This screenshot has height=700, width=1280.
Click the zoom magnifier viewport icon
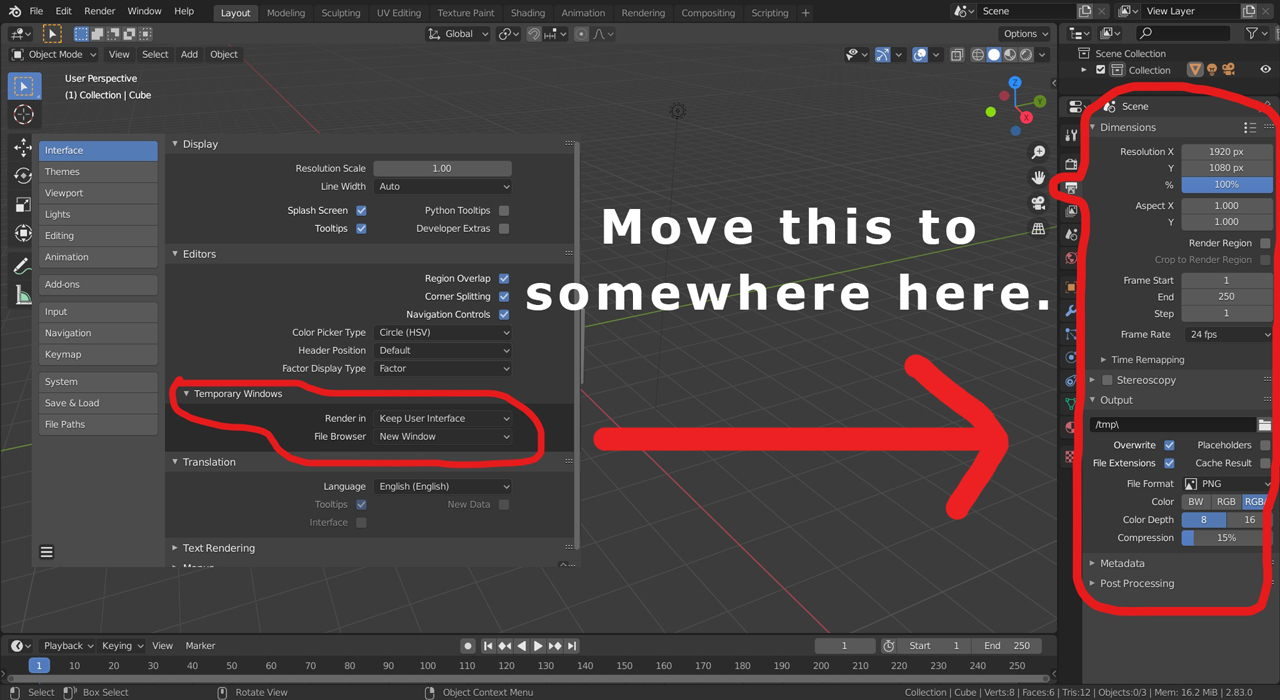pos(1039,152)
